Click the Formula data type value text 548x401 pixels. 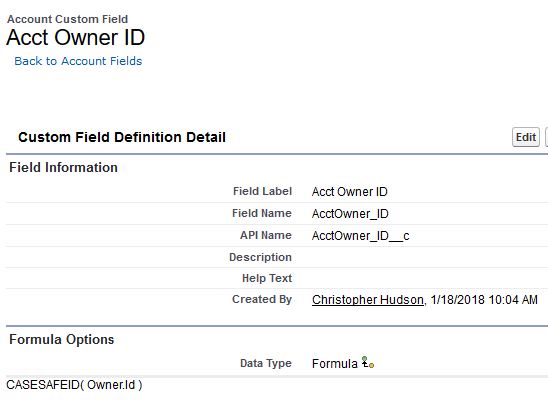[334, 364]
